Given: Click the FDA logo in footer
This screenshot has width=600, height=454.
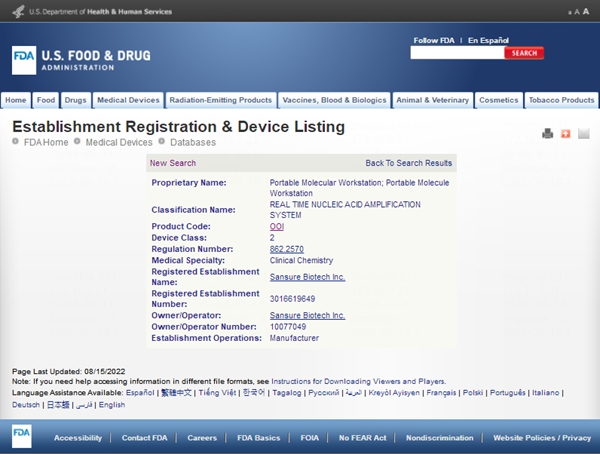Looking at the screenshot, I should point(22,437).
